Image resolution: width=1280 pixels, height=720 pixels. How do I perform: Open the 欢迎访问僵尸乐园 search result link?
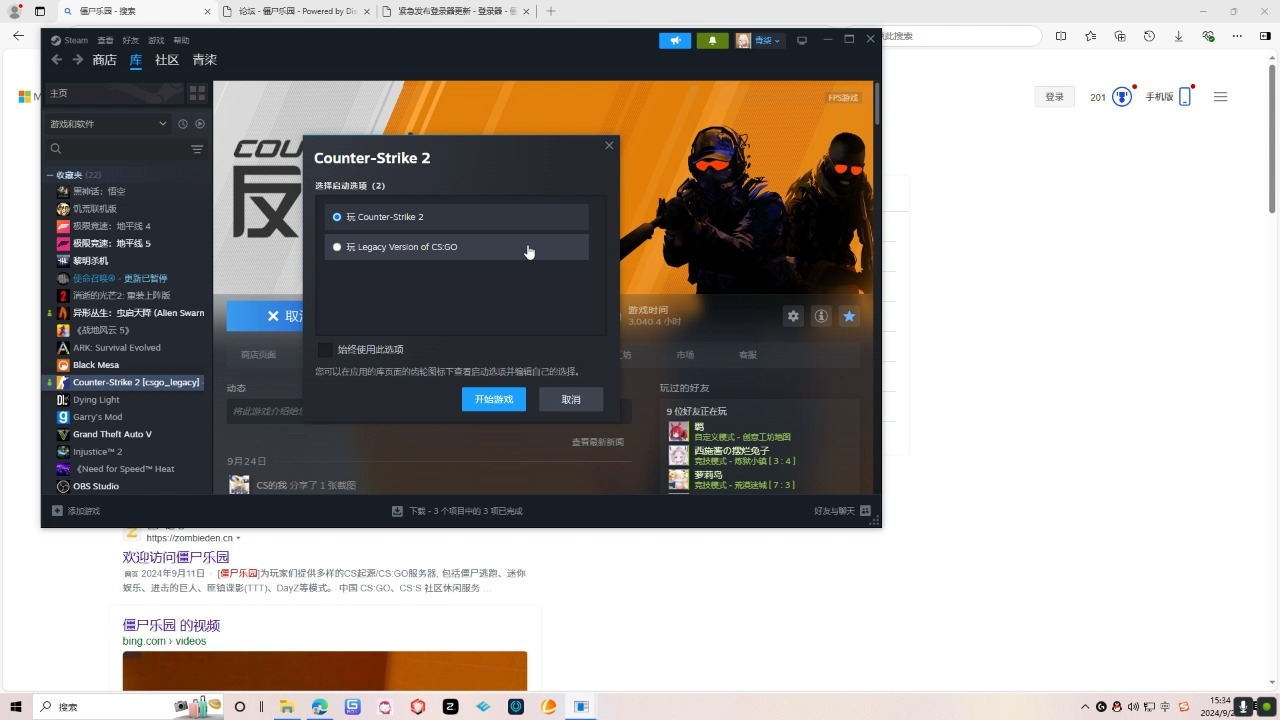pyautogui.click(x=176, y=557)
